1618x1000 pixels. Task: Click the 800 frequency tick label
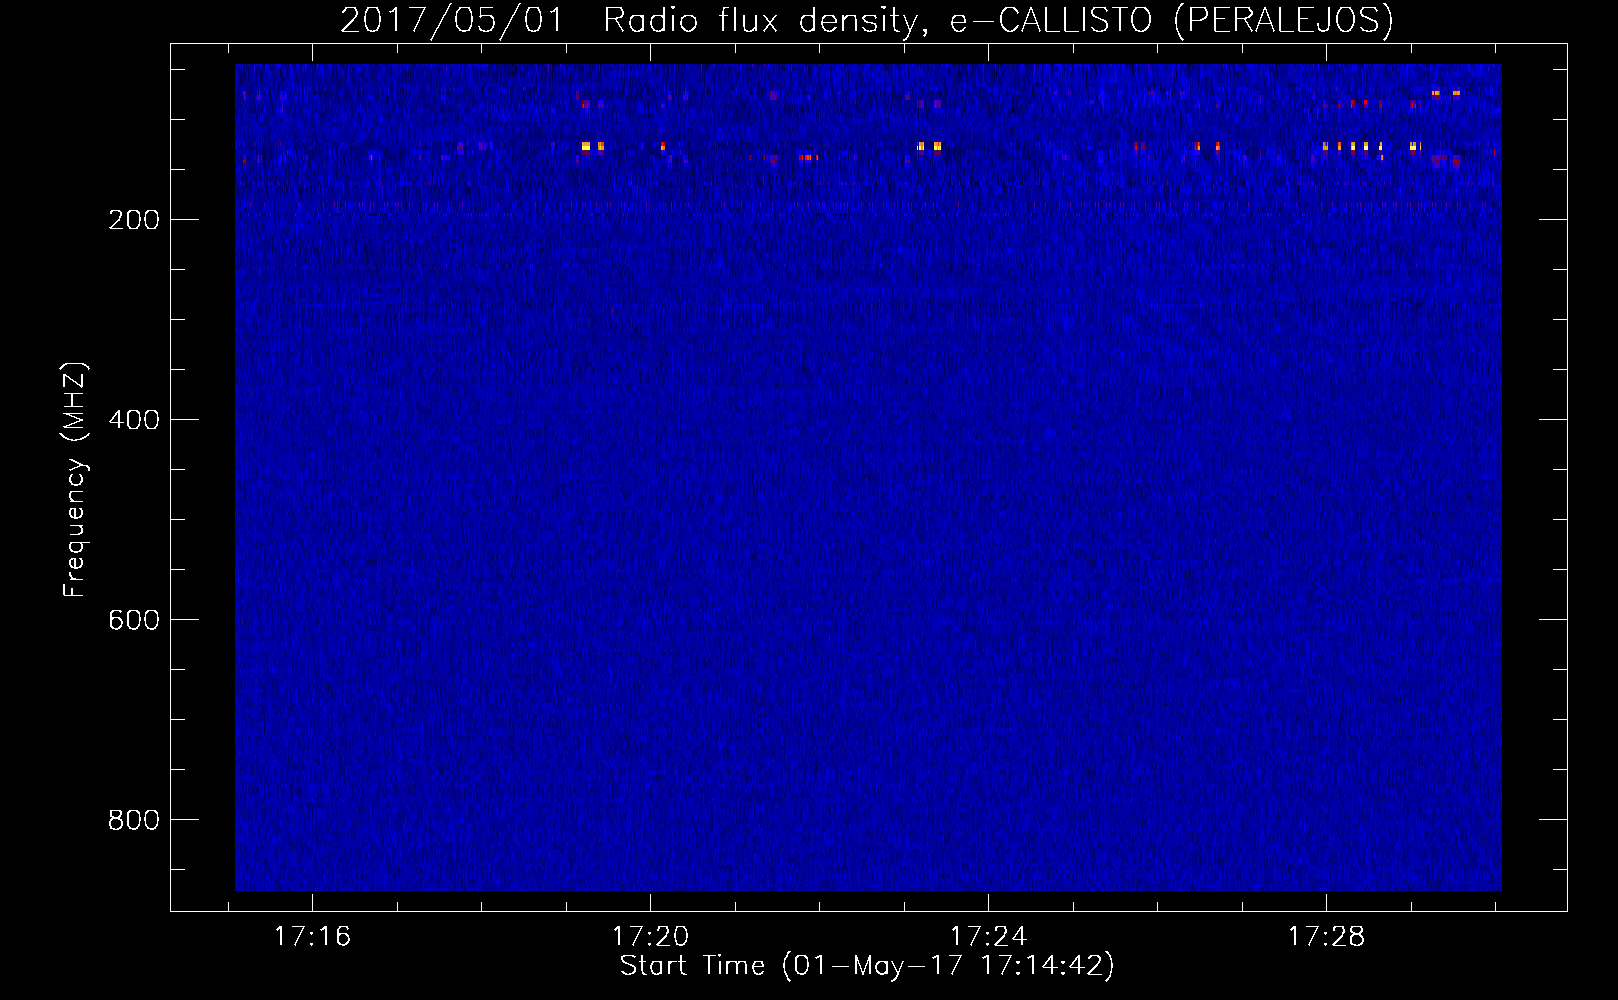click(134, 820)
